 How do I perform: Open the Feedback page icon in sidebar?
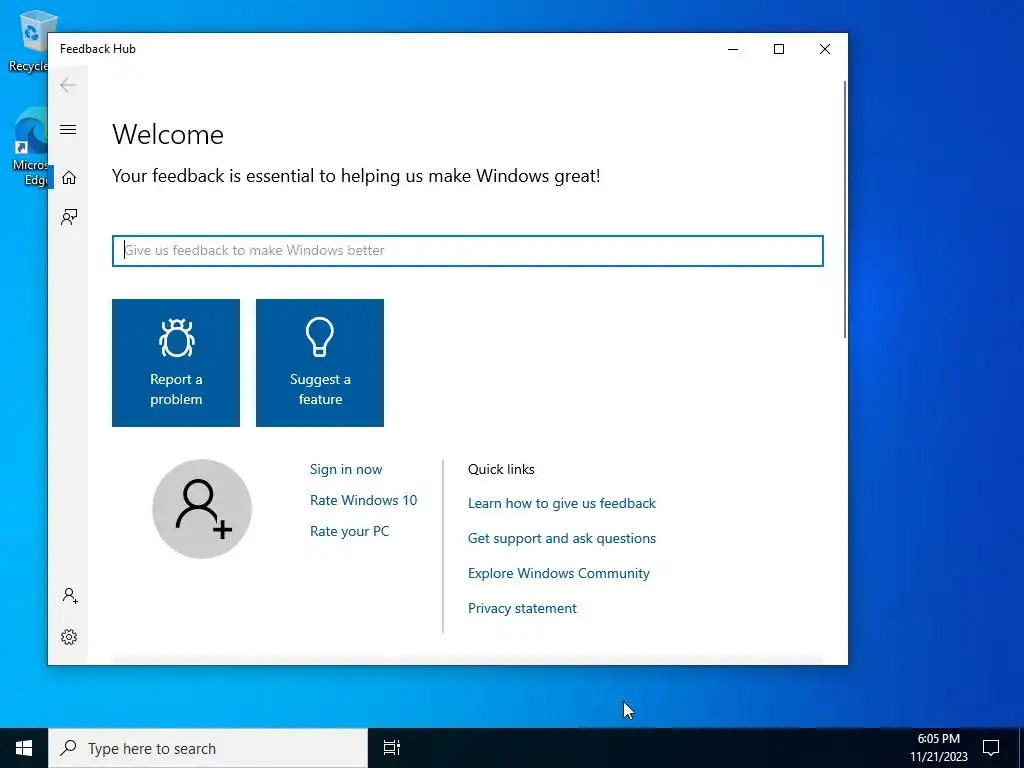[69, 217]
